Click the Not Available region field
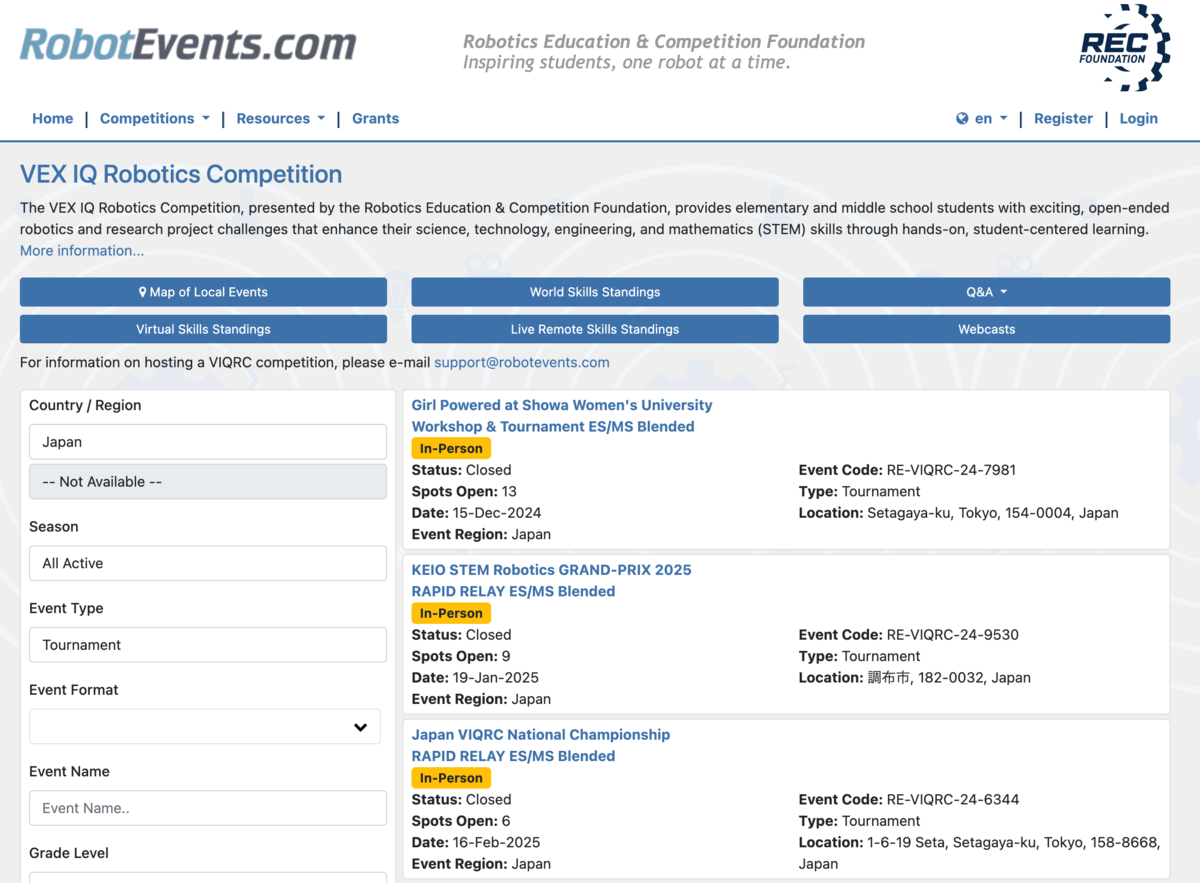 tap(208, 482)
